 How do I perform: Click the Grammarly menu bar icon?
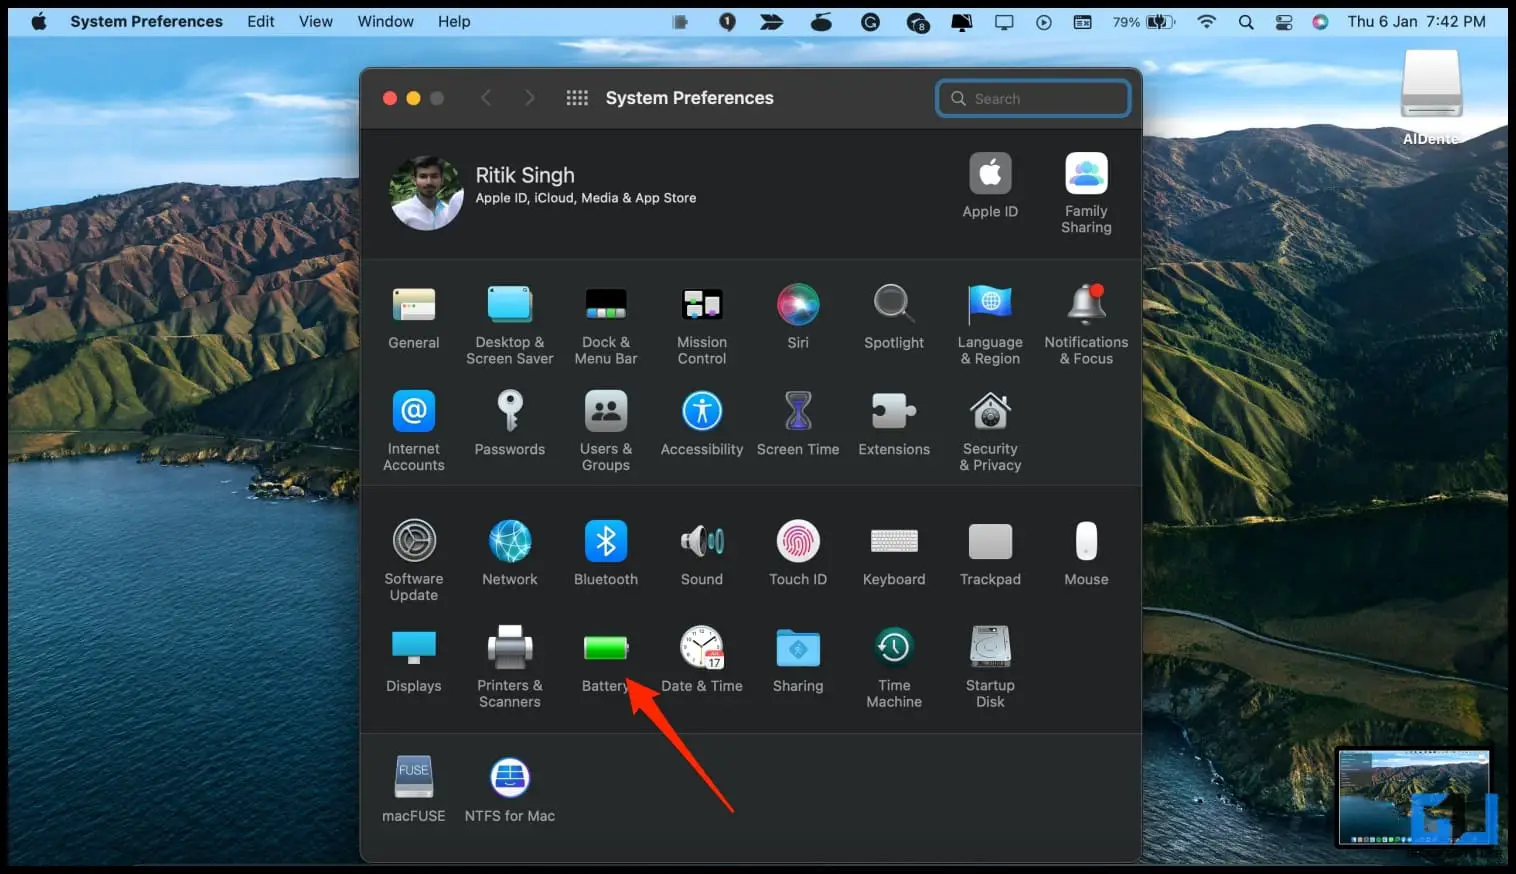click(x=871, y=21)
